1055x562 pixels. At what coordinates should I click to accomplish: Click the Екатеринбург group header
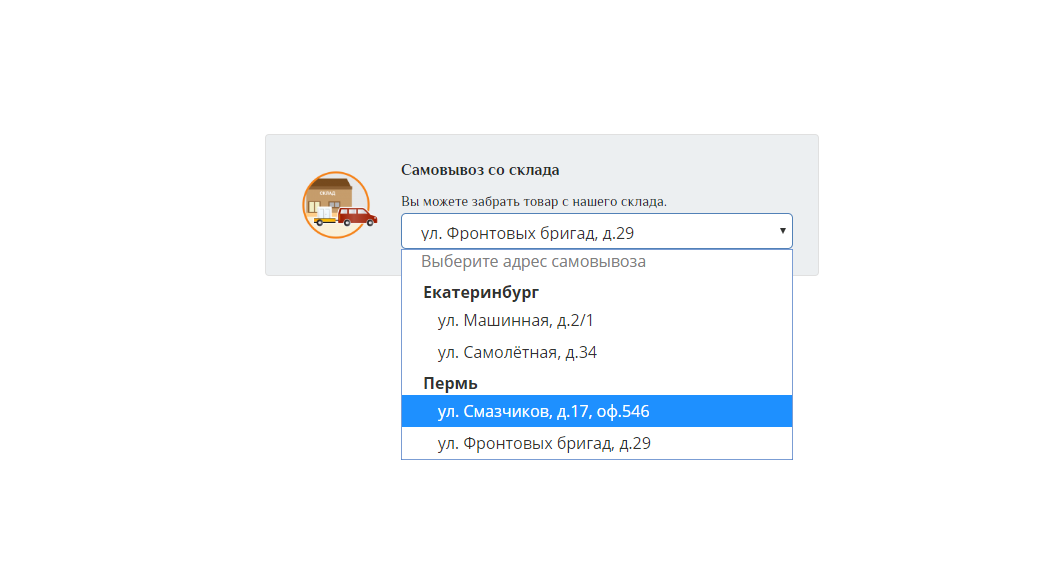click(x=481, y=292)
